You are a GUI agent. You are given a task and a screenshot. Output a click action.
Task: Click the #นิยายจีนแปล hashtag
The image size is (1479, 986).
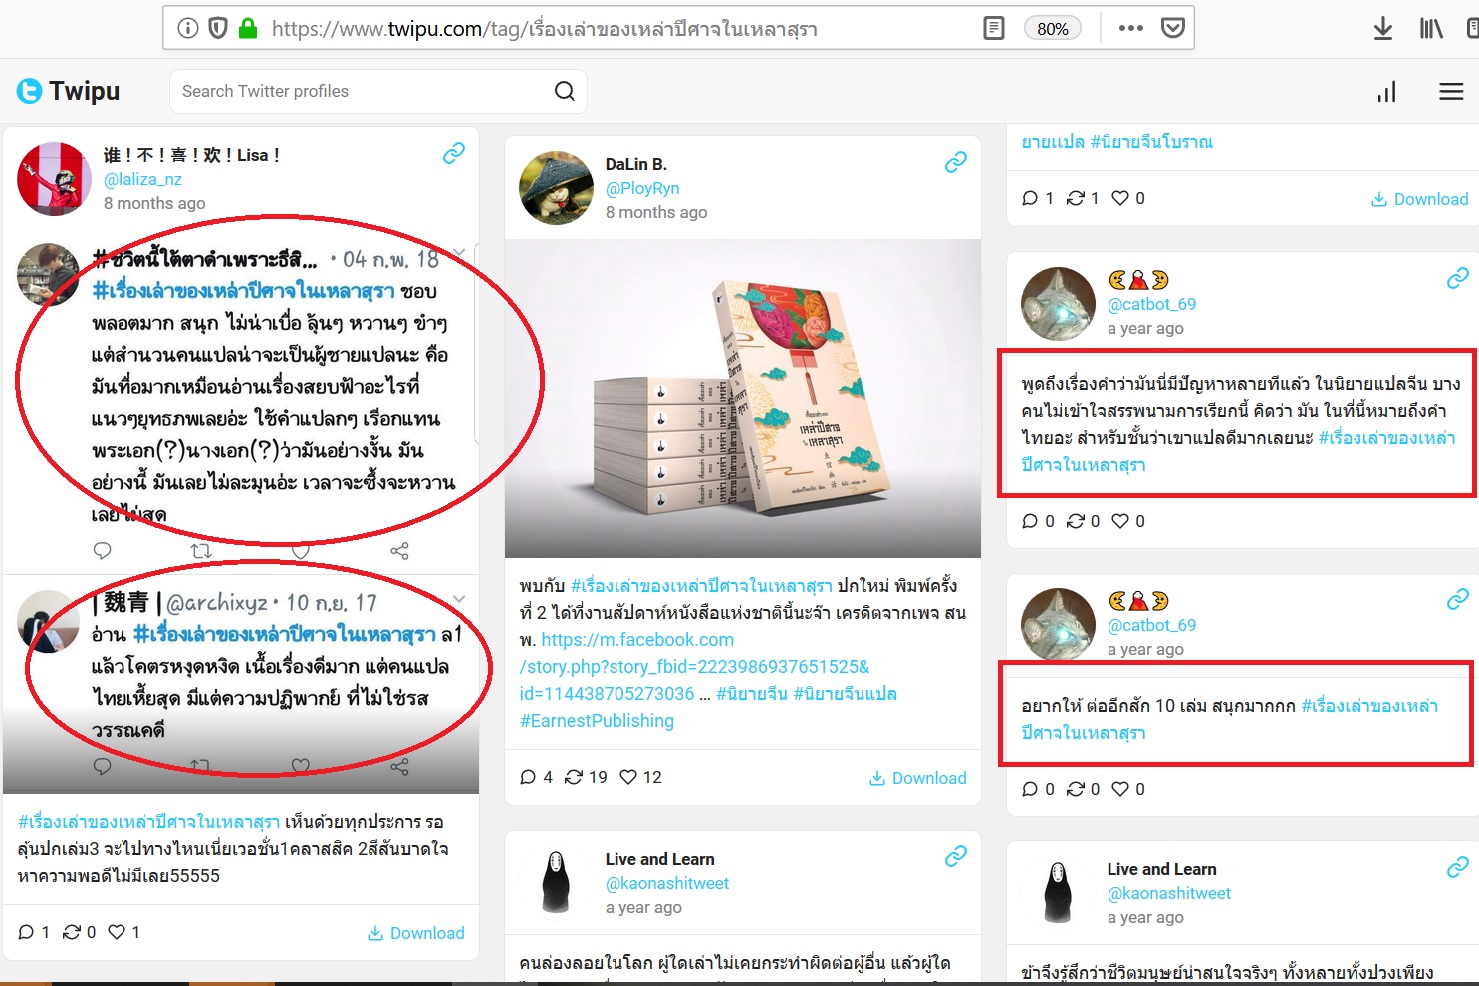(x=845, y=694)
